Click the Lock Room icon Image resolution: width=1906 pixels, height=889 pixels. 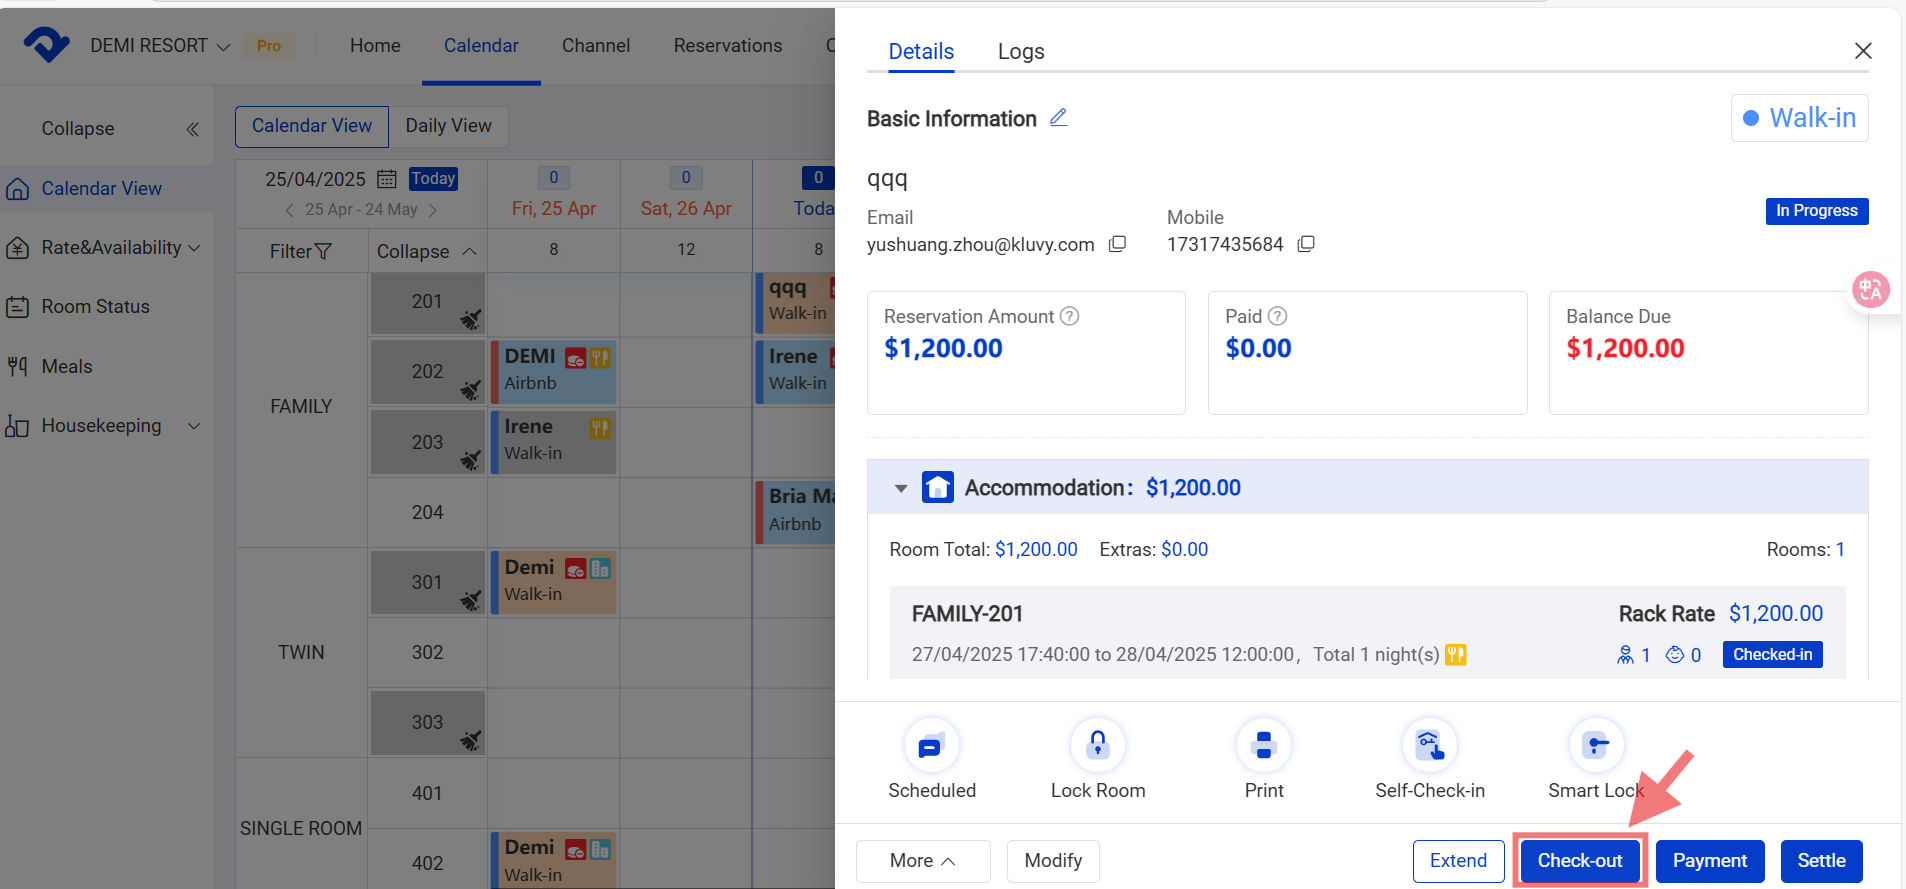(x=1097, y=746)
